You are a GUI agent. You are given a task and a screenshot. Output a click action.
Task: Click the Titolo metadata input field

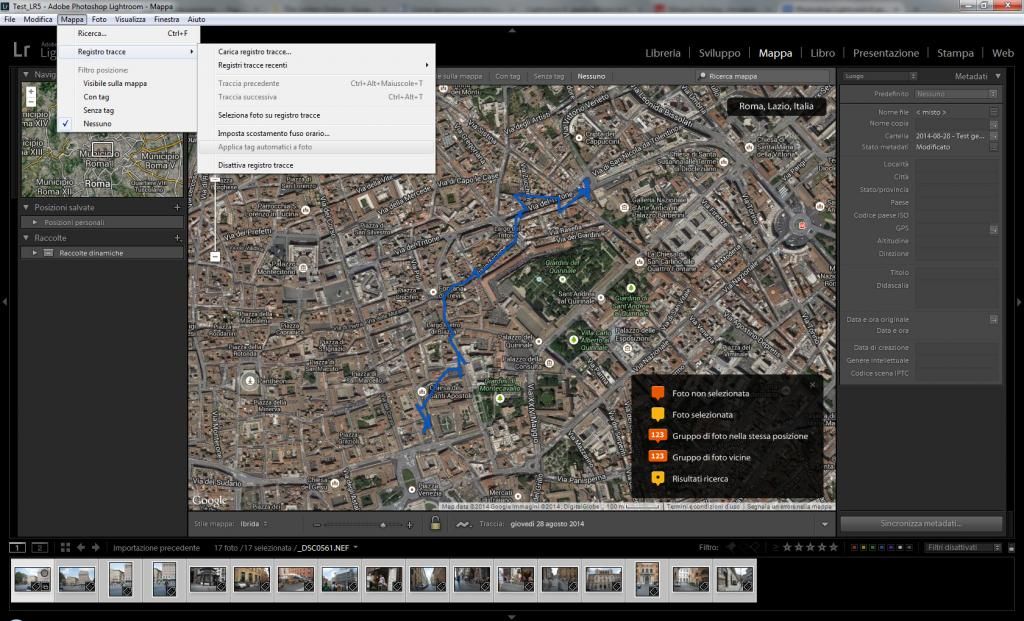(955, 272)
